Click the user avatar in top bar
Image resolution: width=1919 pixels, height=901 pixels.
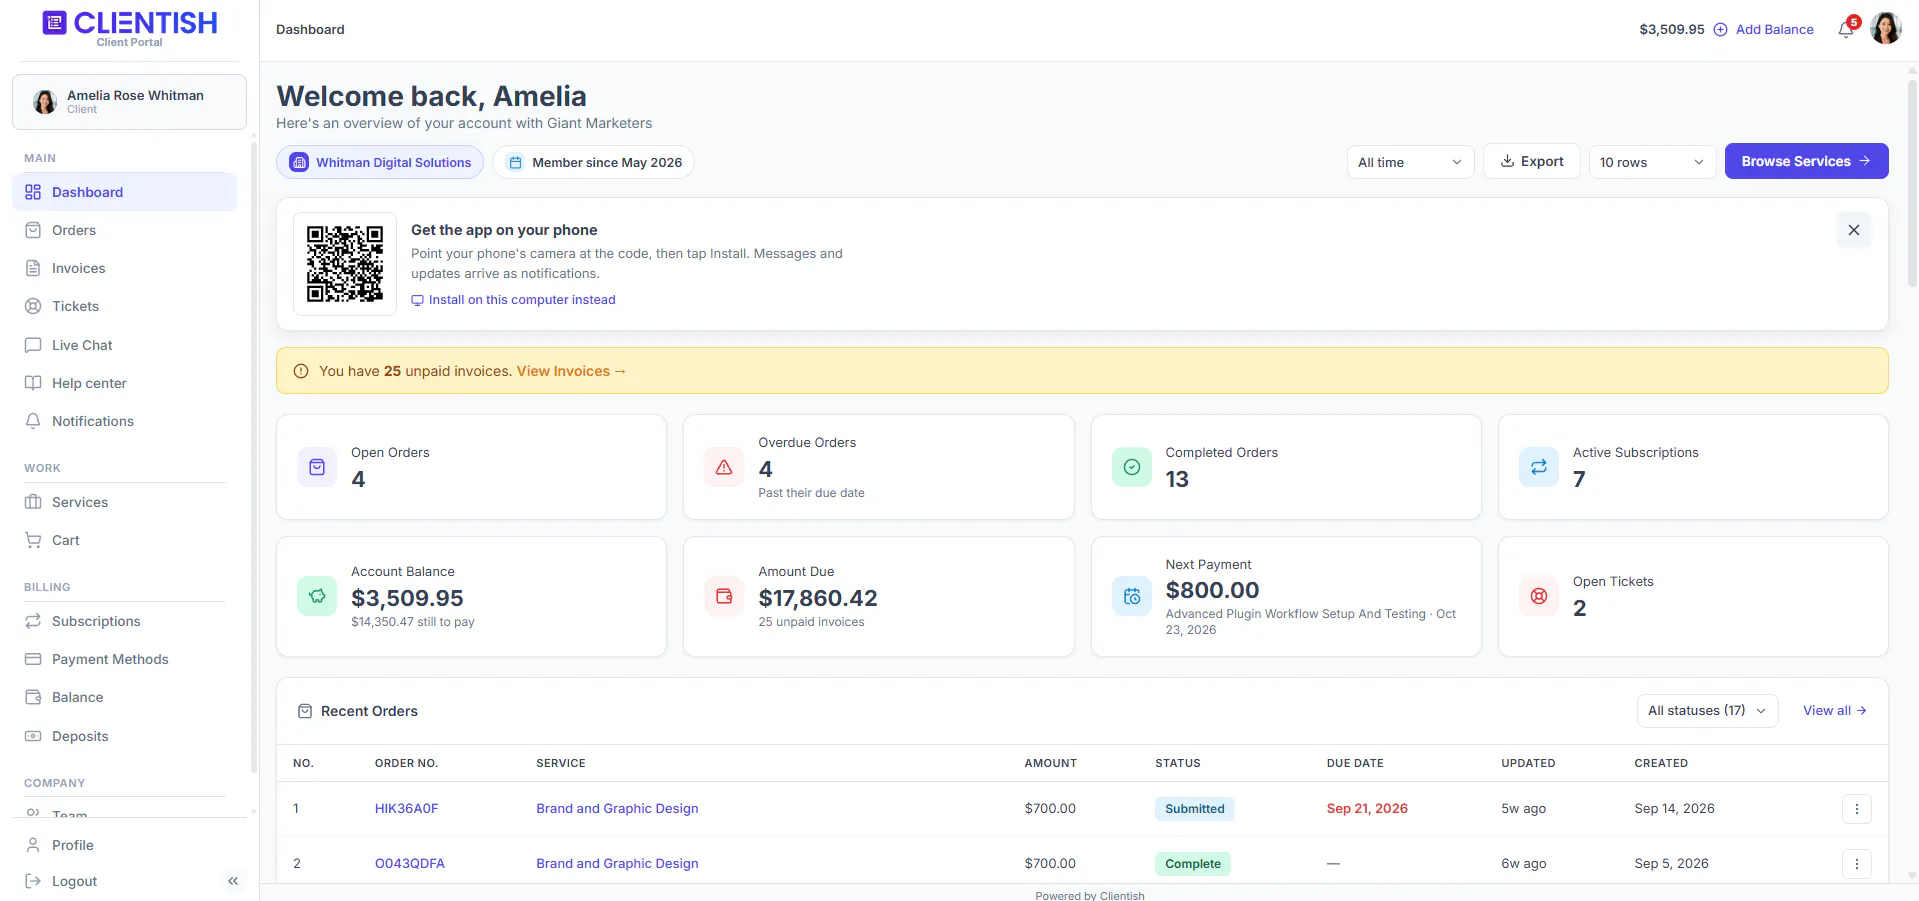(x=1885, y=29)
